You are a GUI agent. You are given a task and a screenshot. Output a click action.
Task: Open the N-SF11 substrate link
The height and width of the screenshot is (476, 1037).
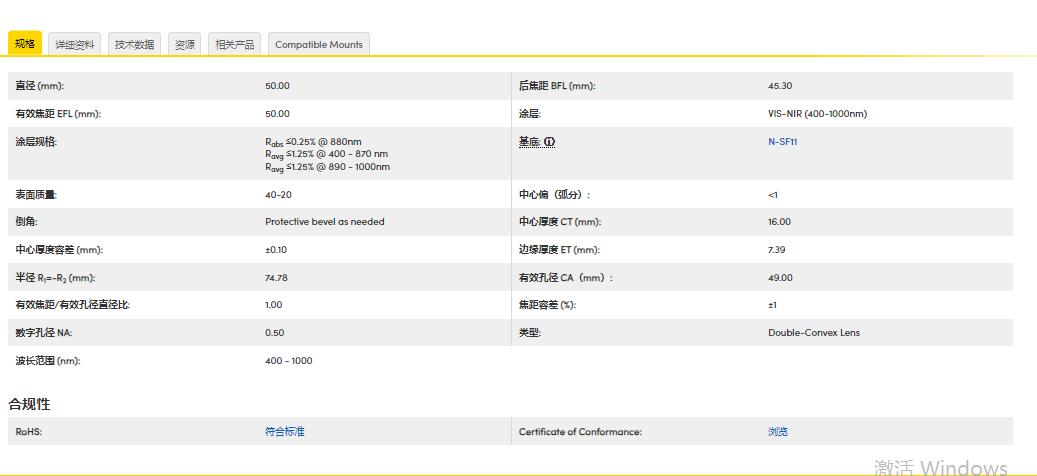(x=782, y=142)
